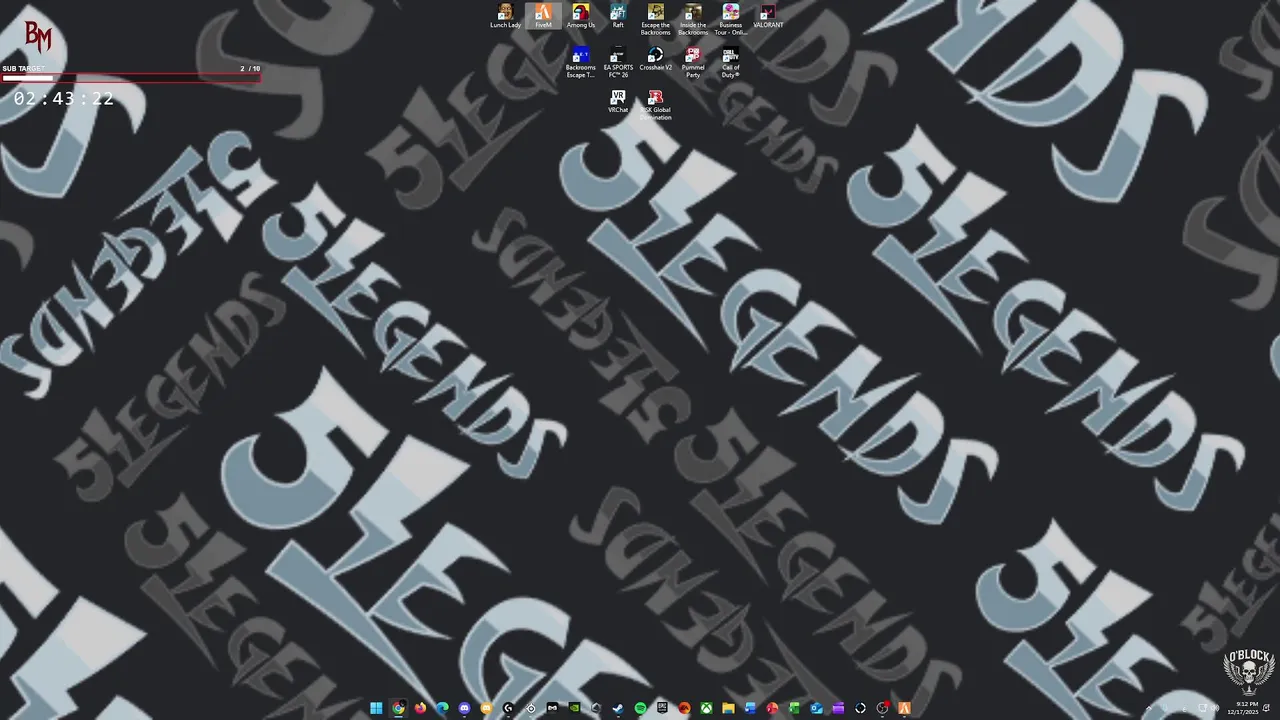1280x720 pixels.
Task: Open the NVIDIA app taskbar icon
Action: coord(574,708)
